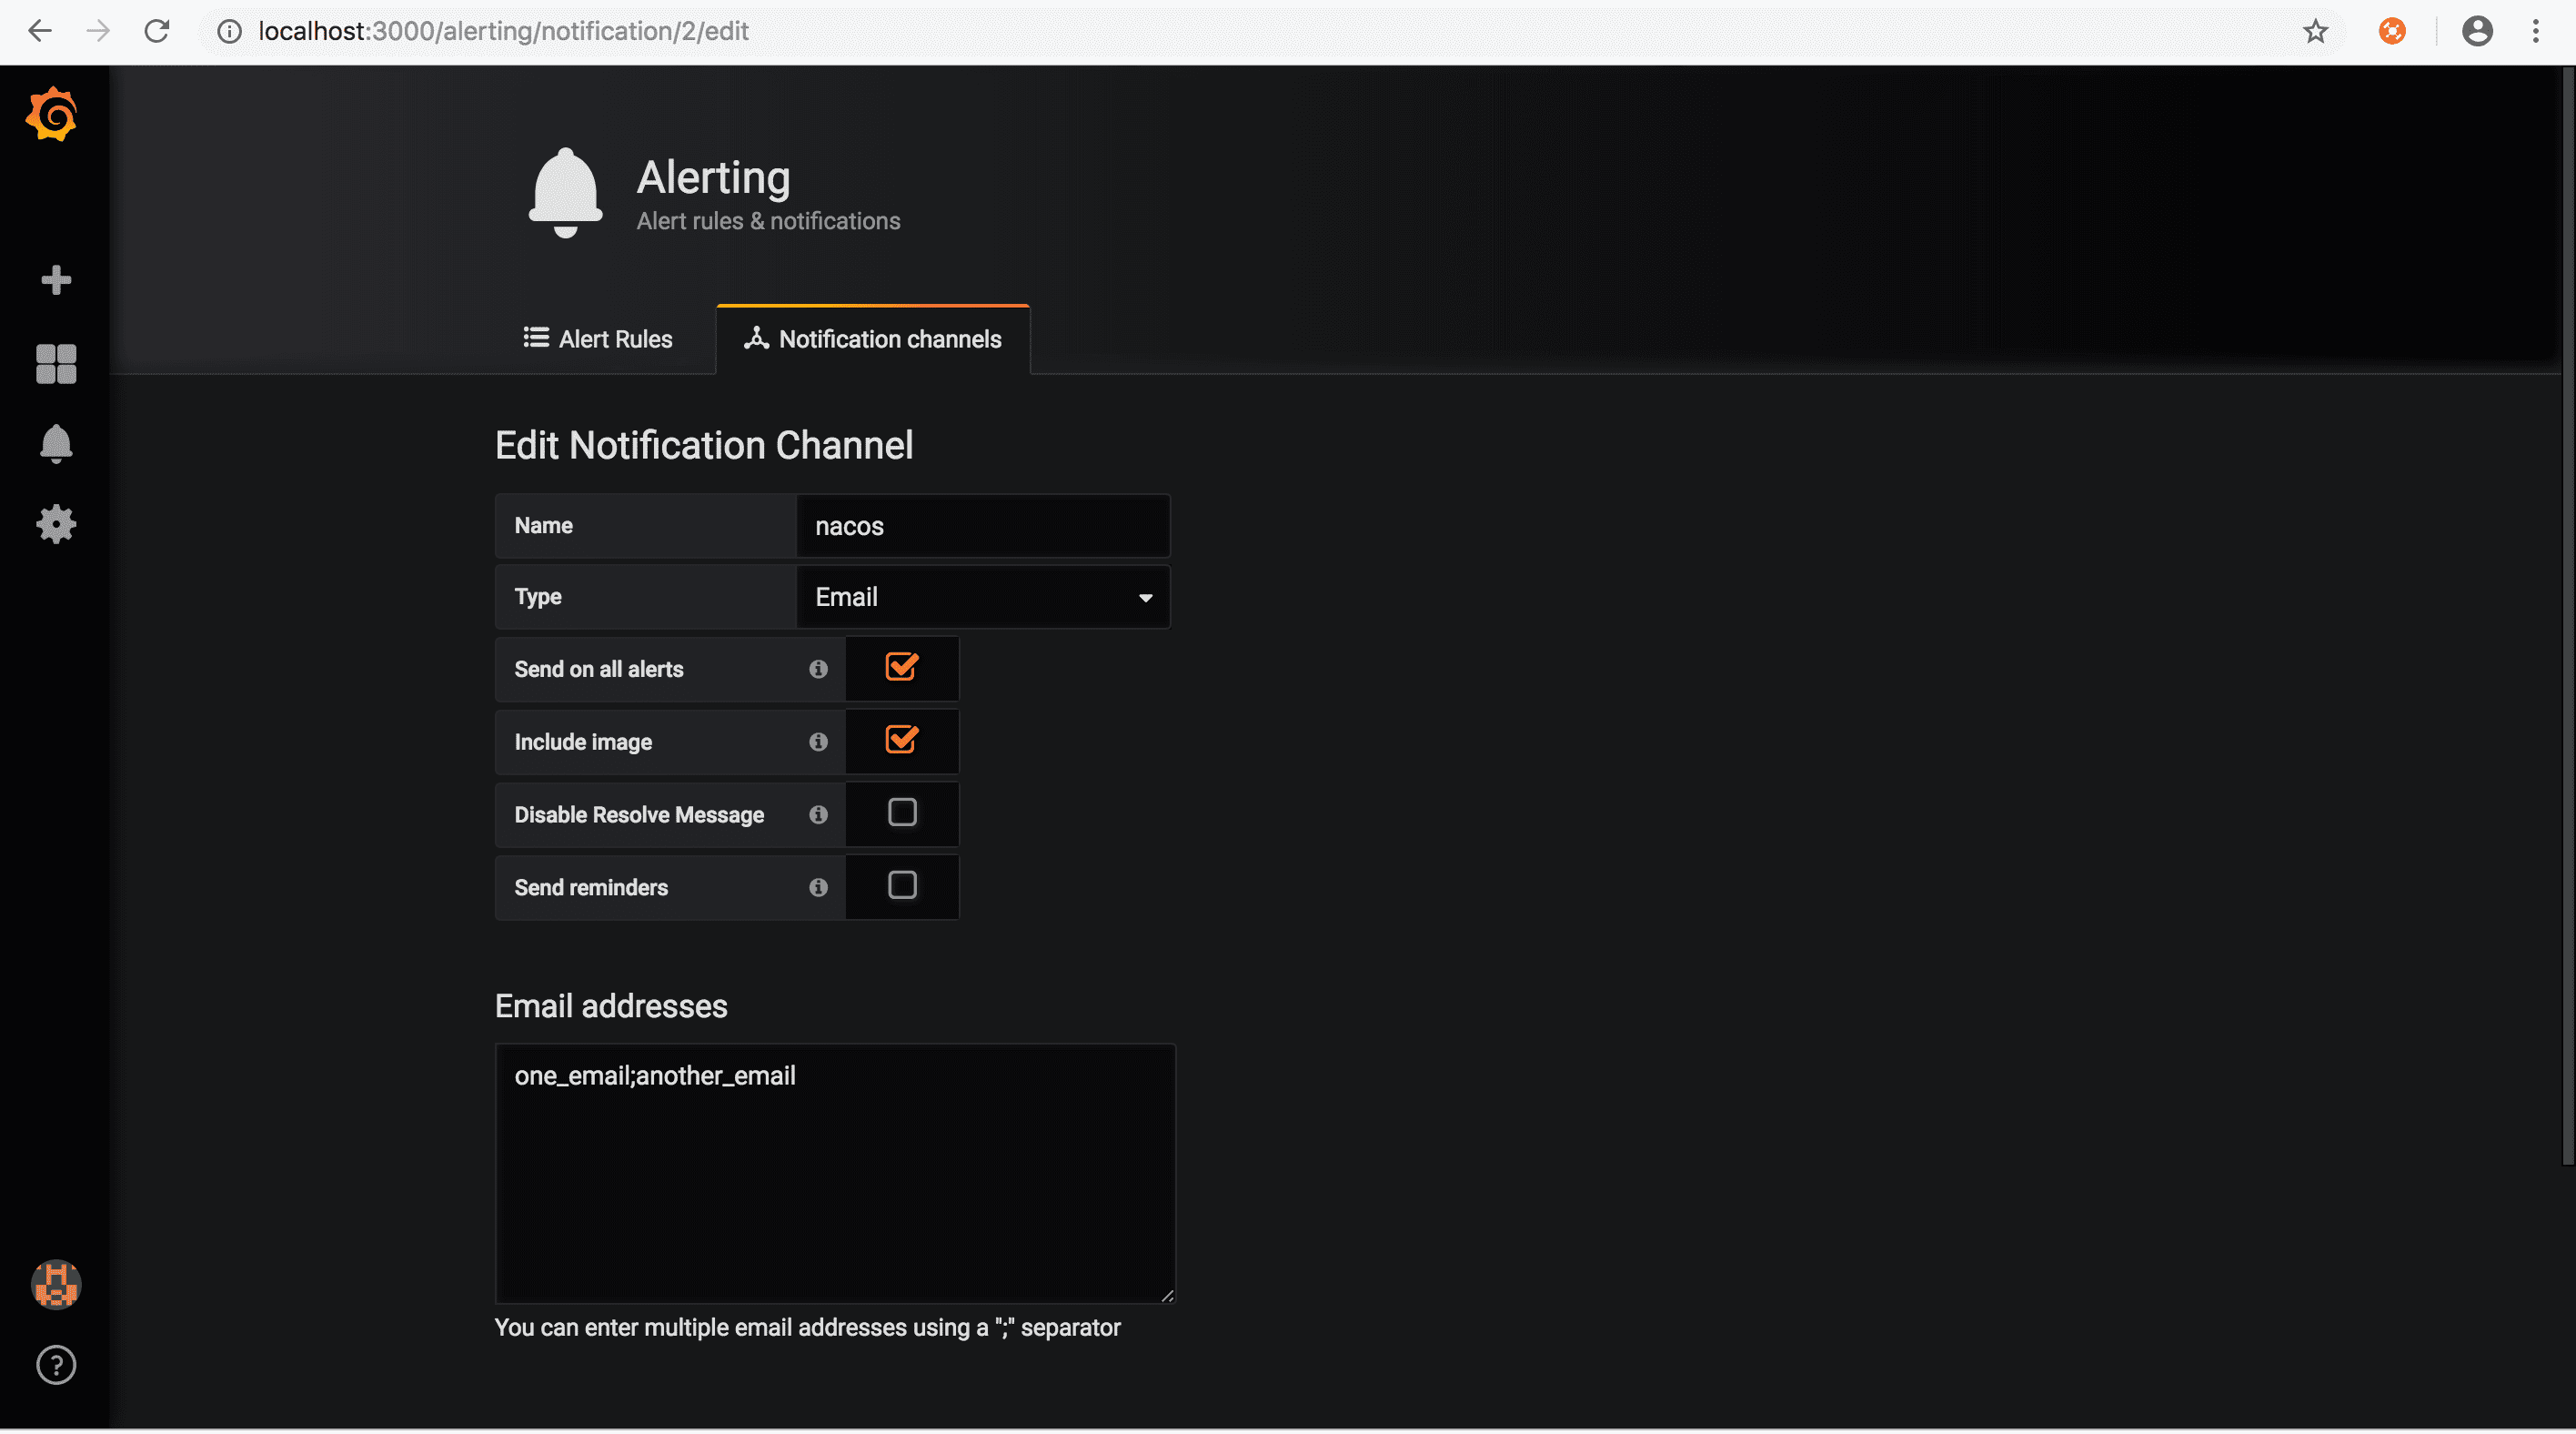This screenshot has width=2576, height=1434.
Task: Reload the page with browser refresh button
Action: (x=157, y=31)
